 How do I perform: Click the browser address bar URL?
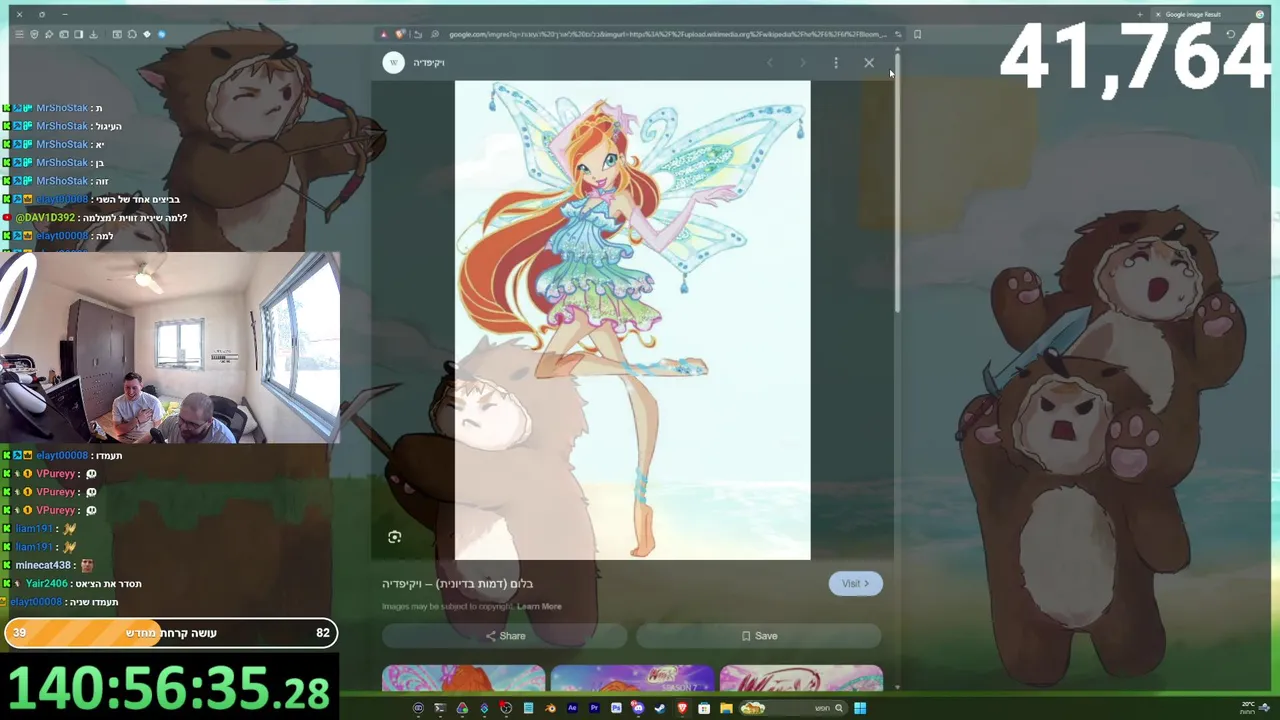click(667, 34)
